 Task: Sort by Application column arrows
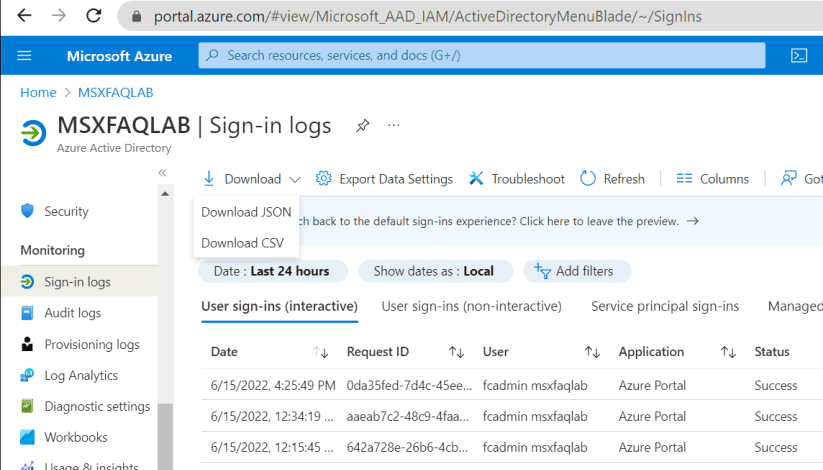(x=728, y=352)
